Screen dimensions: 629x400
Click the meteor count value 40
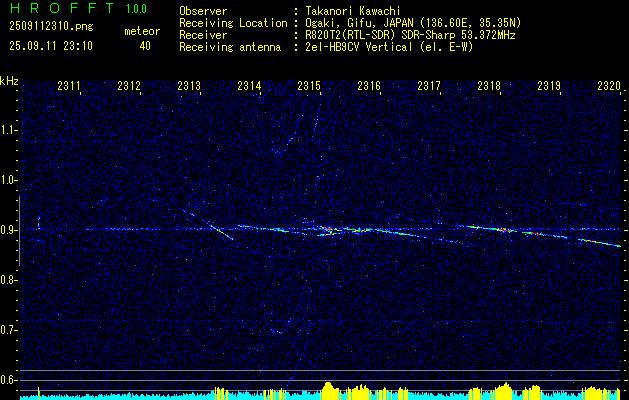pyautogui.click(x=145, y=46)
